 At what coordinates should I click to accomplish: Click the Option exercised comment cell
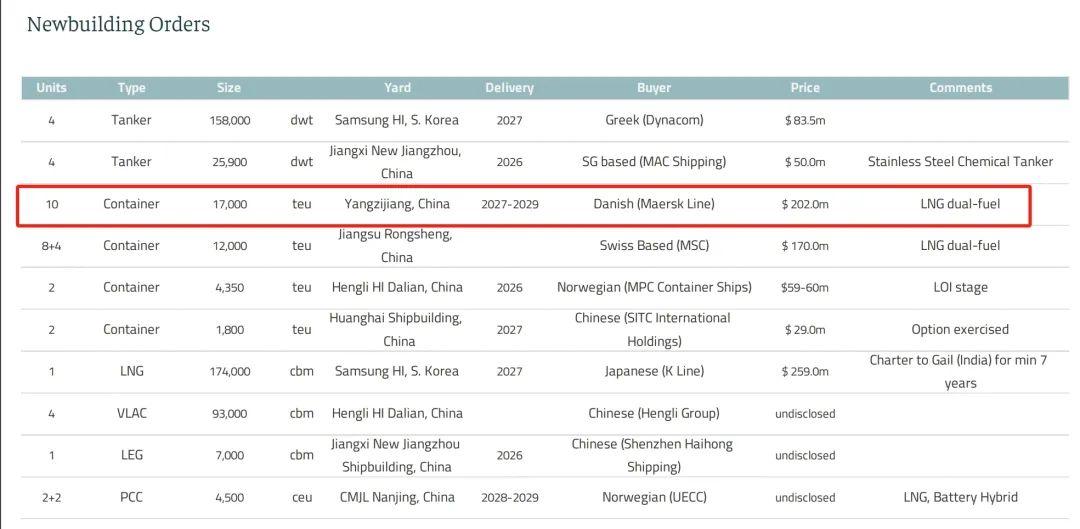(x=960, y=329)
